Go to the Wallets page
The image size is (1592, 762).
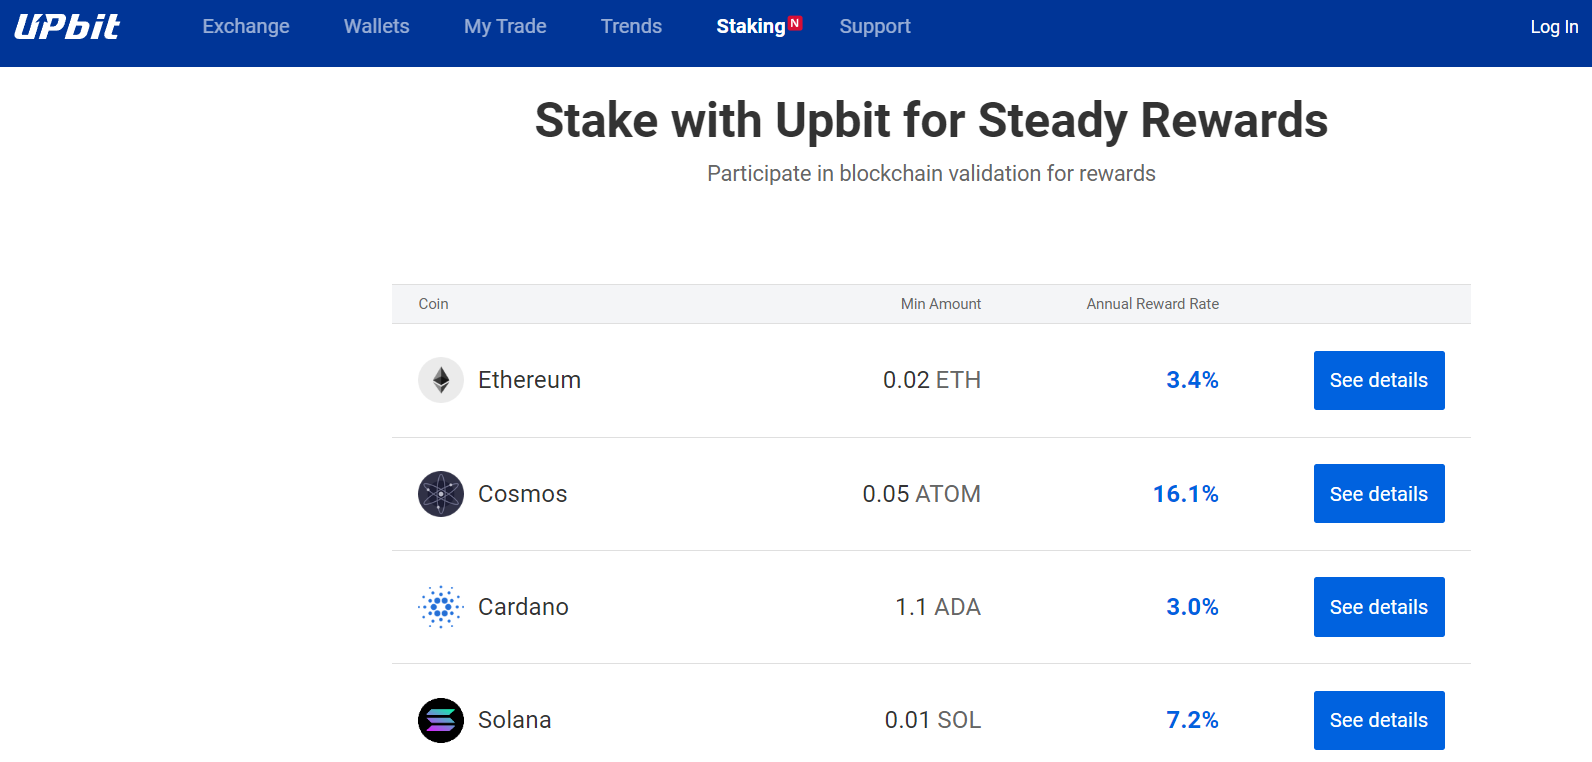377,26
